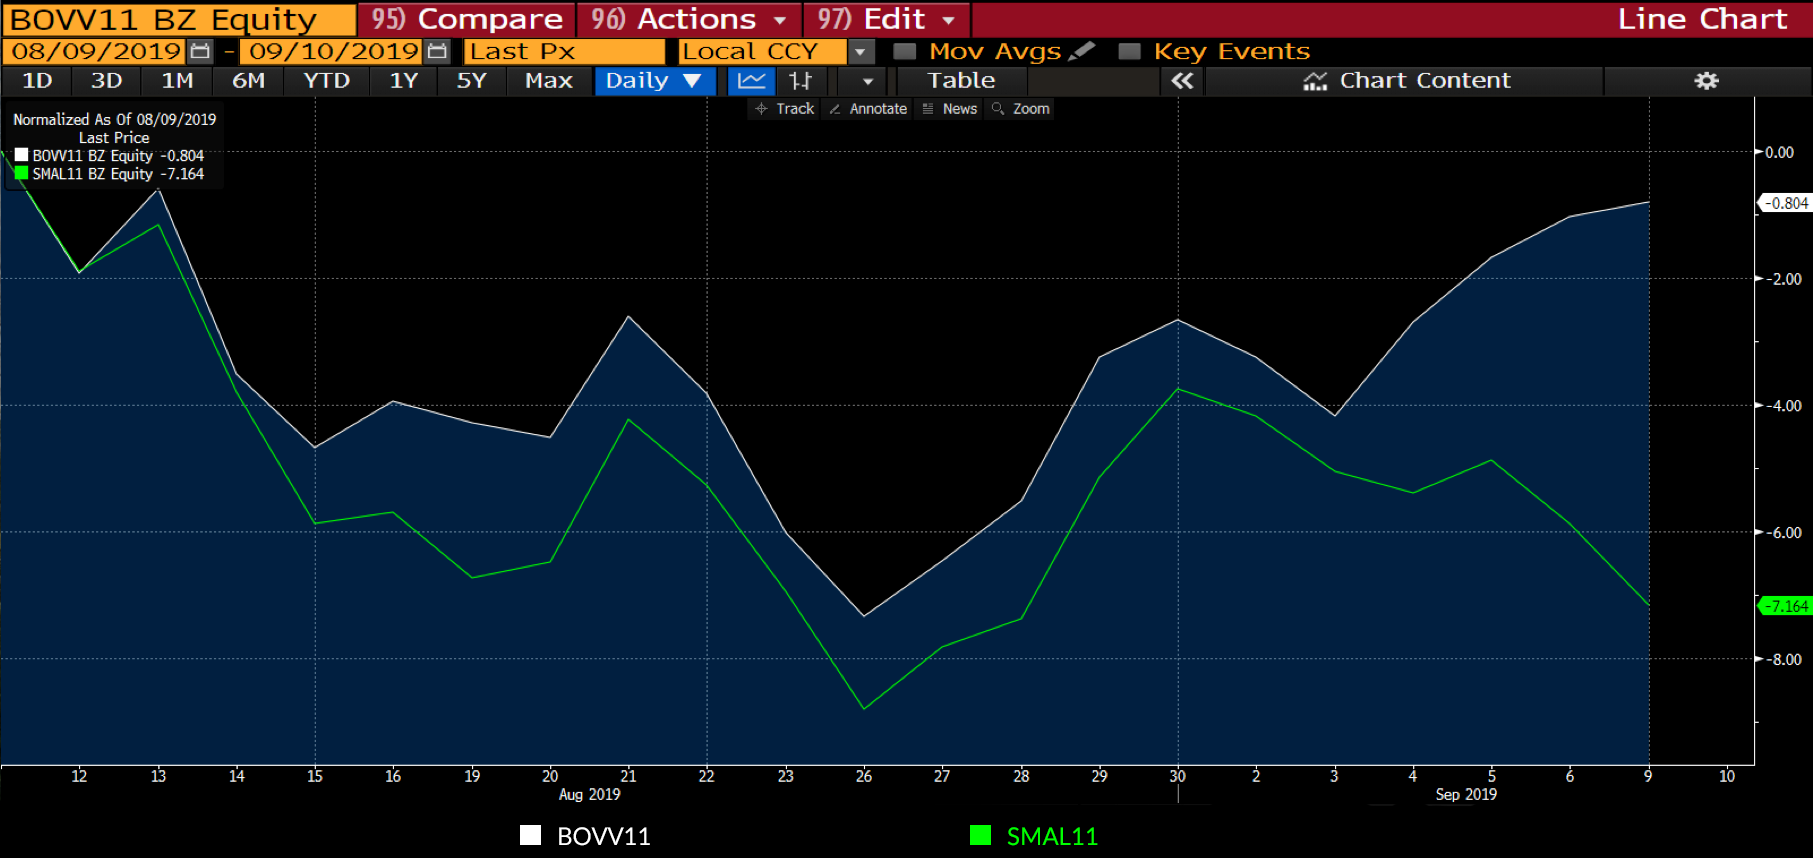Activate the Track crosshair tool
Image resolution: width=1813 pixels, height=858 pixels.
click(785, 109)
